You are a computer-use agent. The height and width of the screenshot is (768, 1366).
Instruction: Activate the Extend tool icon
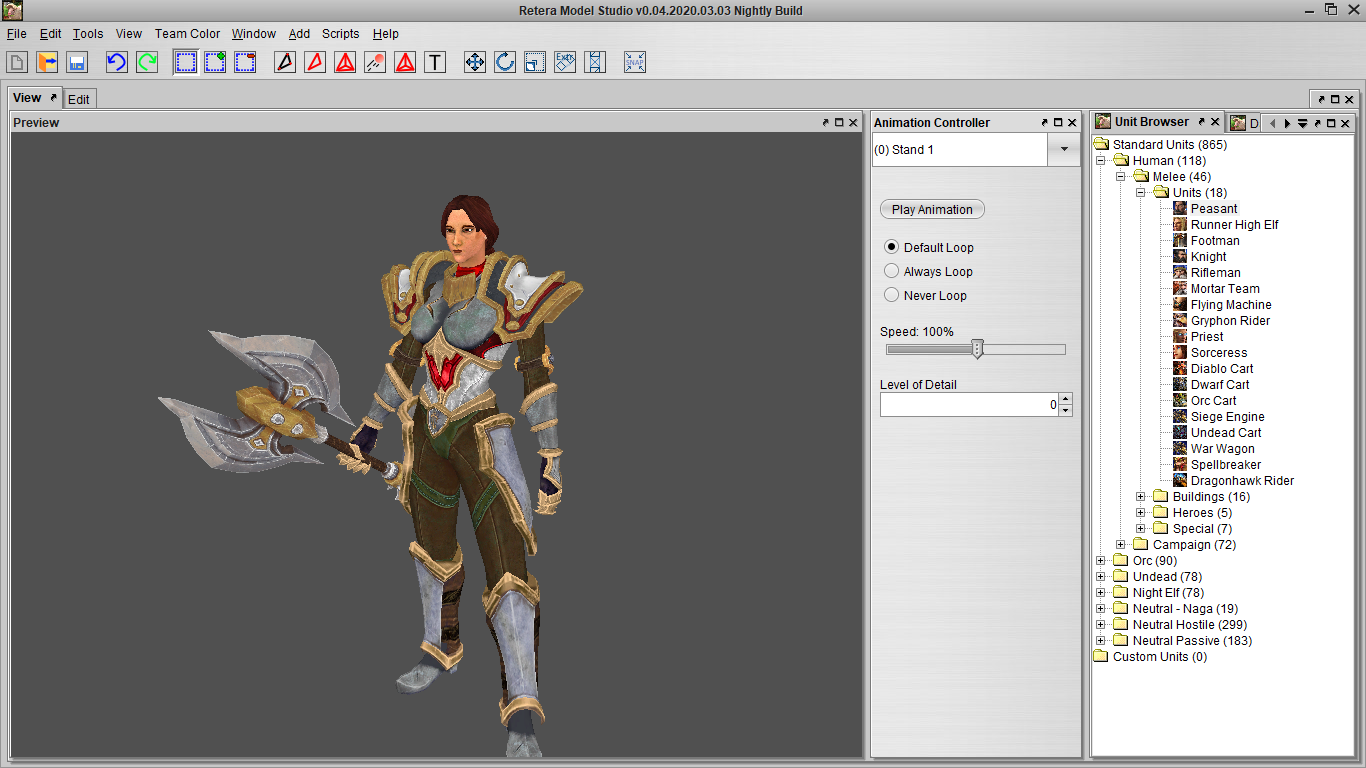(x=595, y=62)
